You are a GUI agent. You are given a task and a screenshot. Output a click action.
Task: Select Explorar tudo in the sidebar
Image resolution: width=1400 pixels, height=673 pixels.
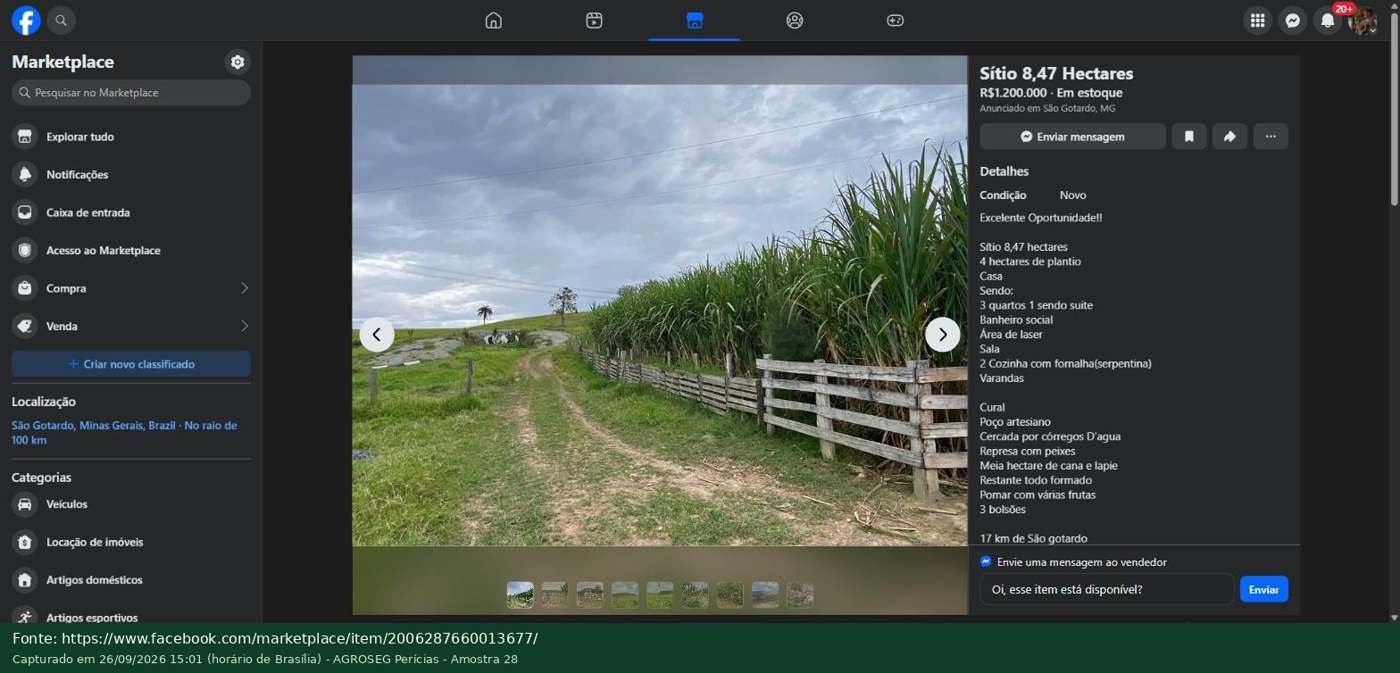coord(131,137)
